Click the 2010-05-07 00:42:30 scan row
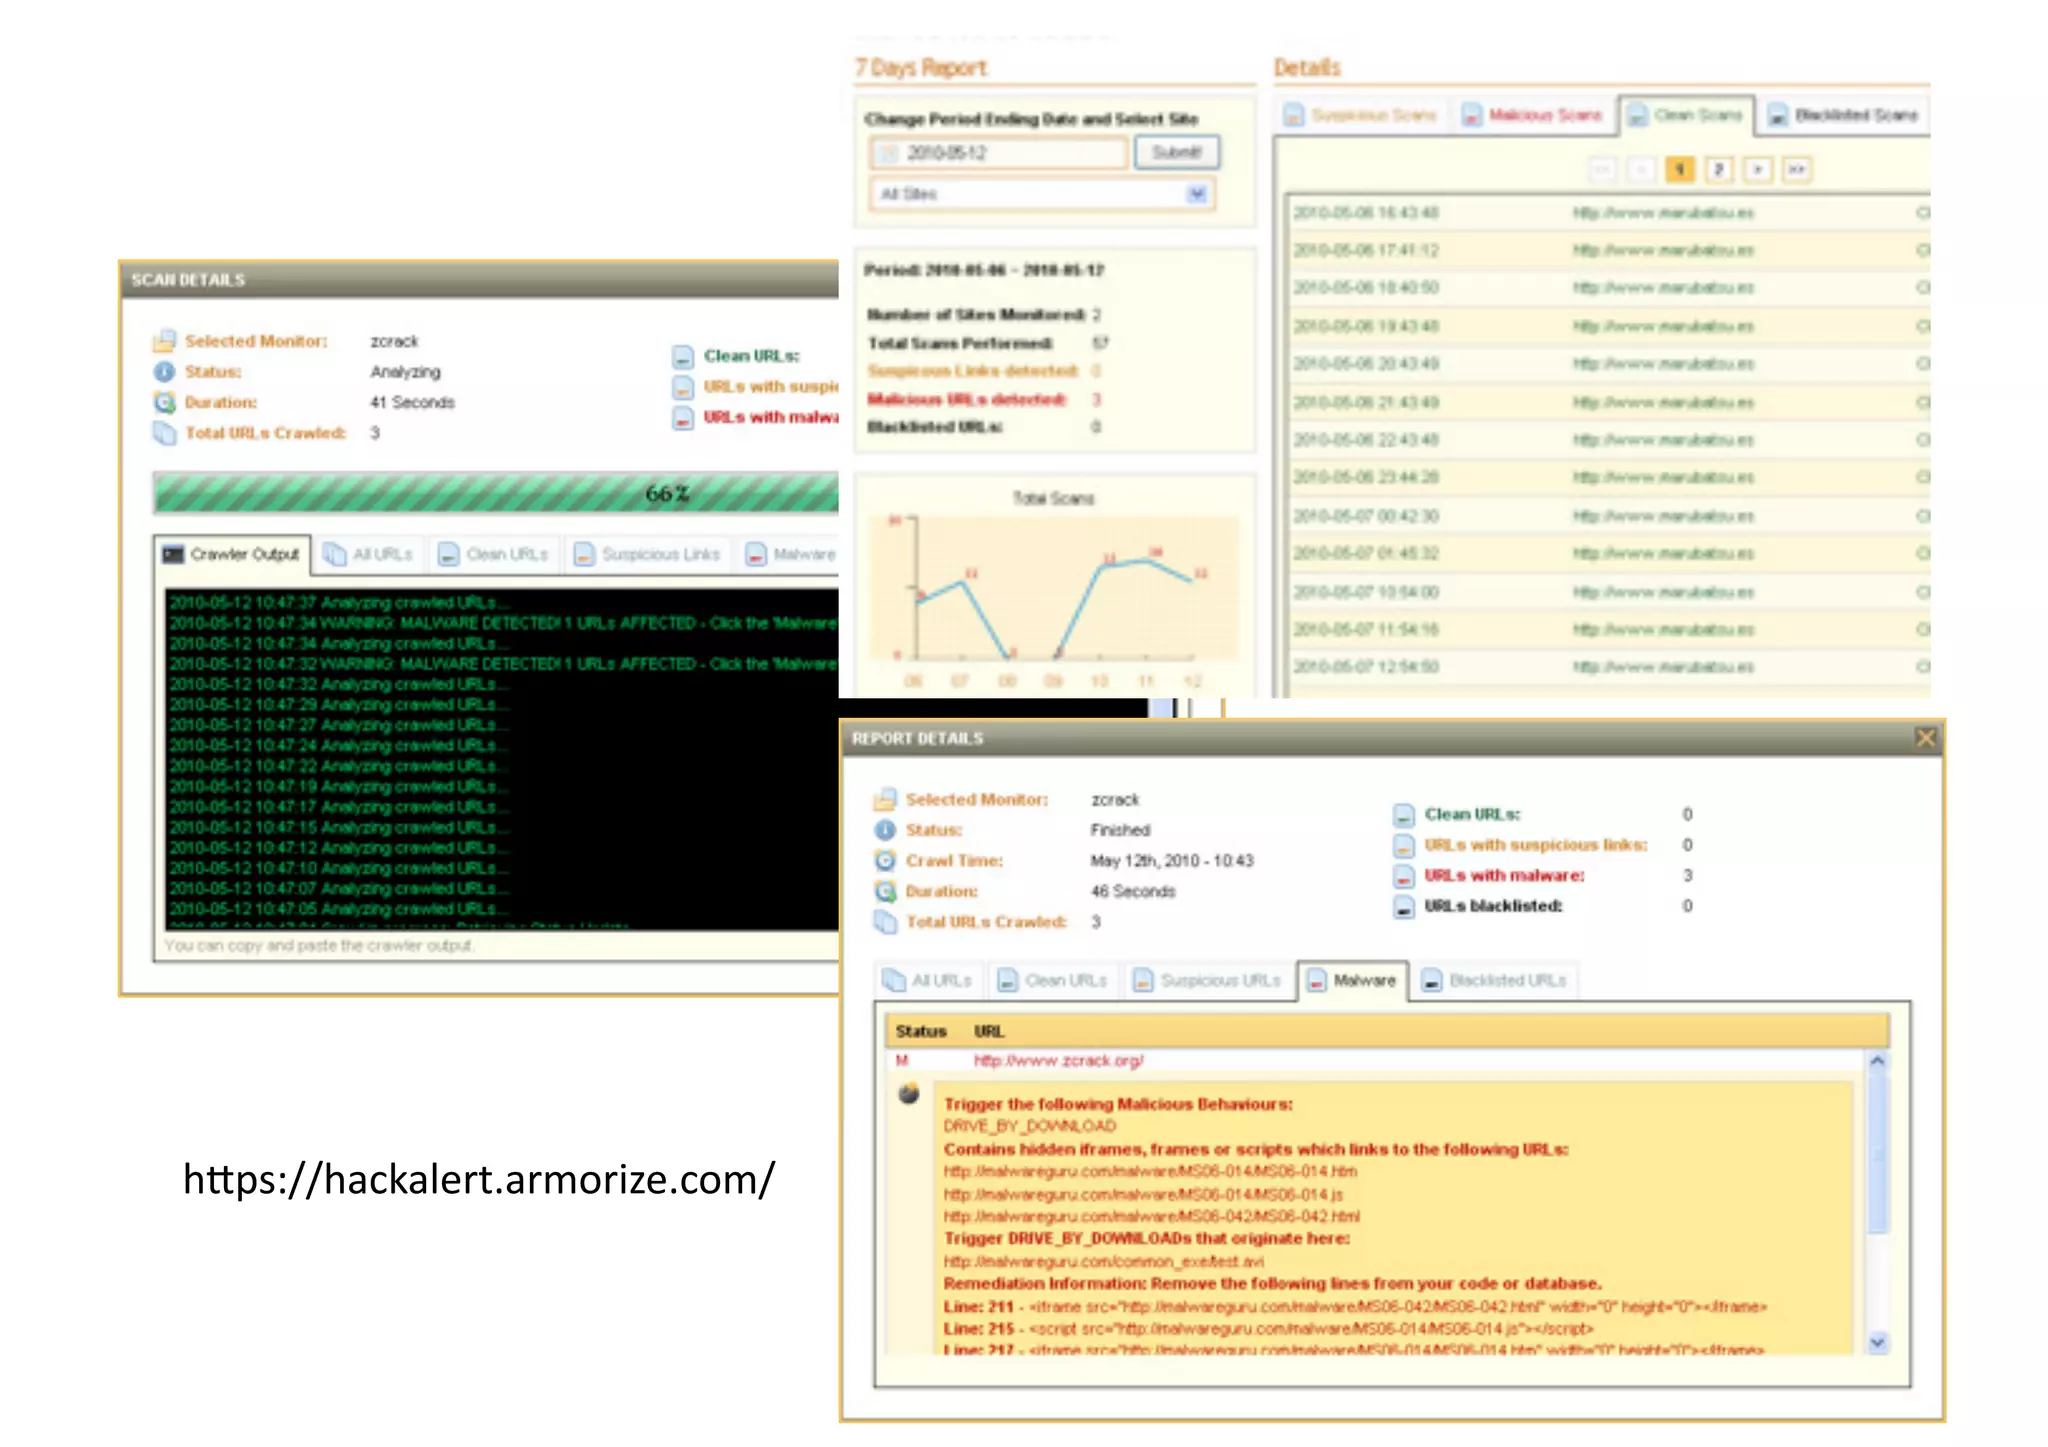The width and height of the screenshot is (2048, 1447). pos(1609,516)
